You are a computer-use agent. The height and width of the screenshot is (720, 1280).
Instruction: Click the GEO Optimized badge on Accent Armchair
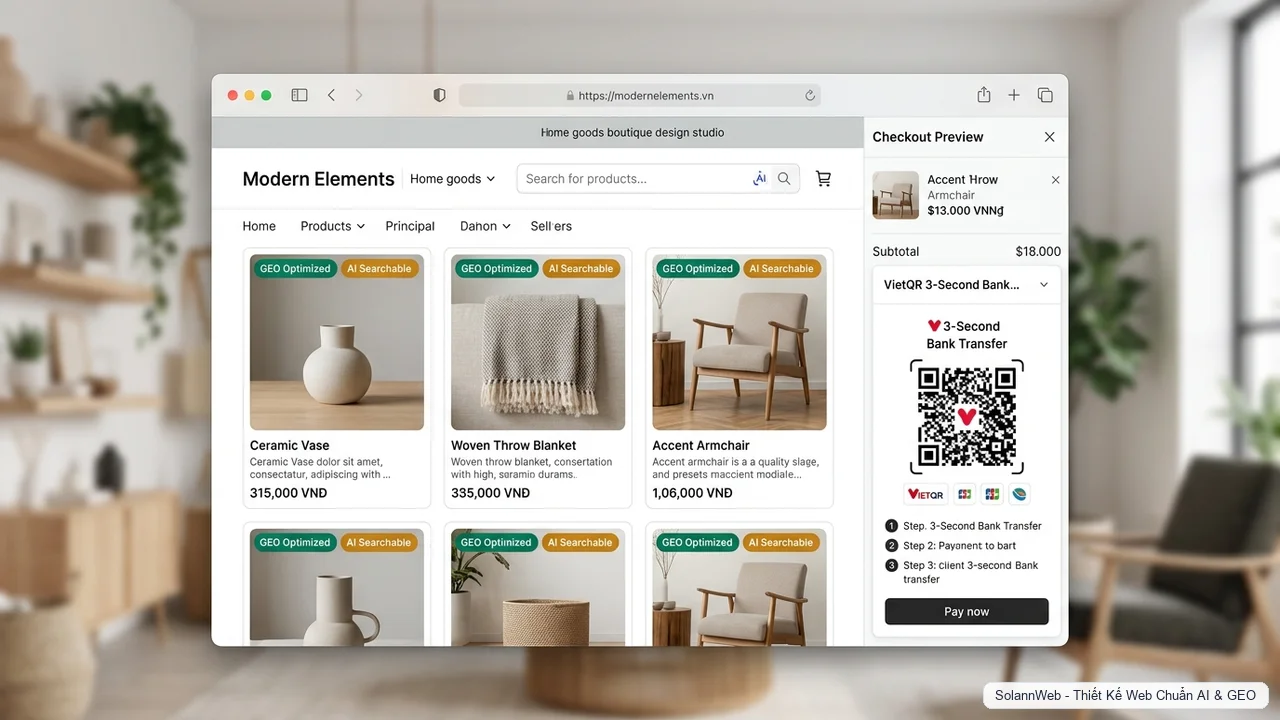(698, 269)
